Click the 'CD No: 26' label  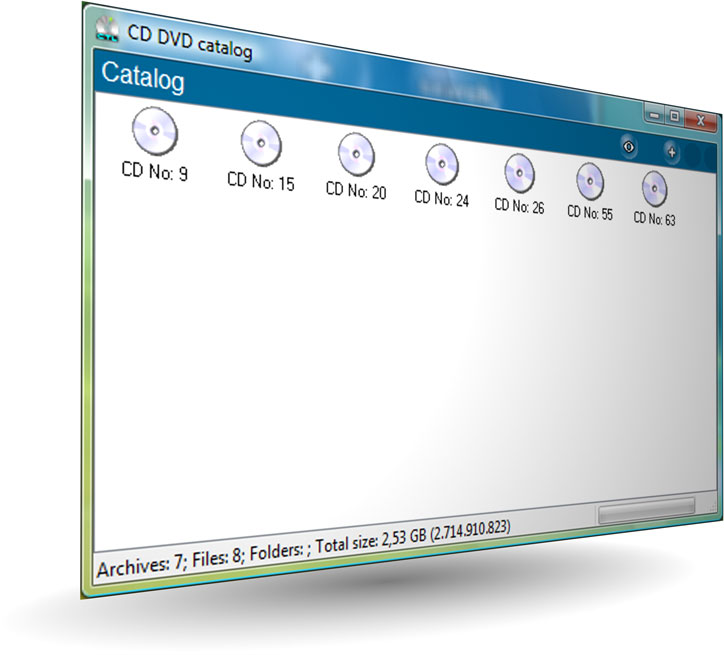click(x=519, y=206)
